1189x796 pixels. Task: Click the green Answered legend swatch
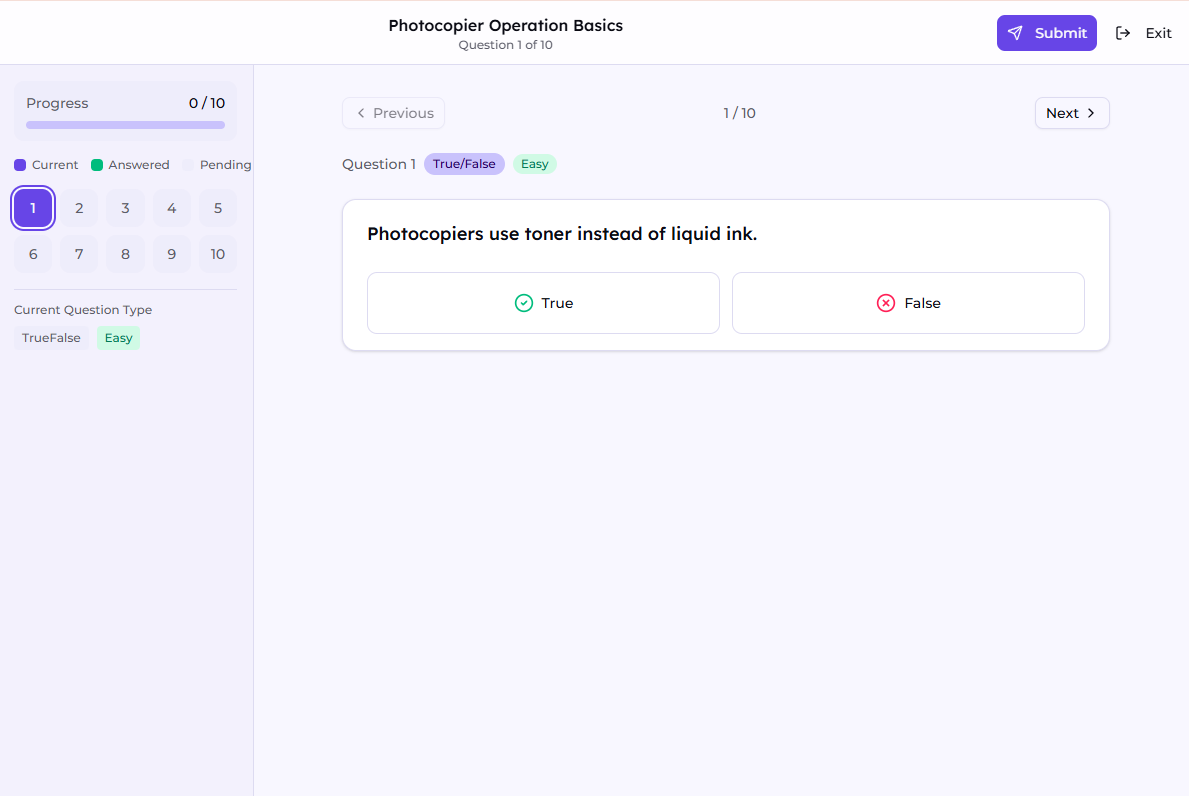click(97, 165)
